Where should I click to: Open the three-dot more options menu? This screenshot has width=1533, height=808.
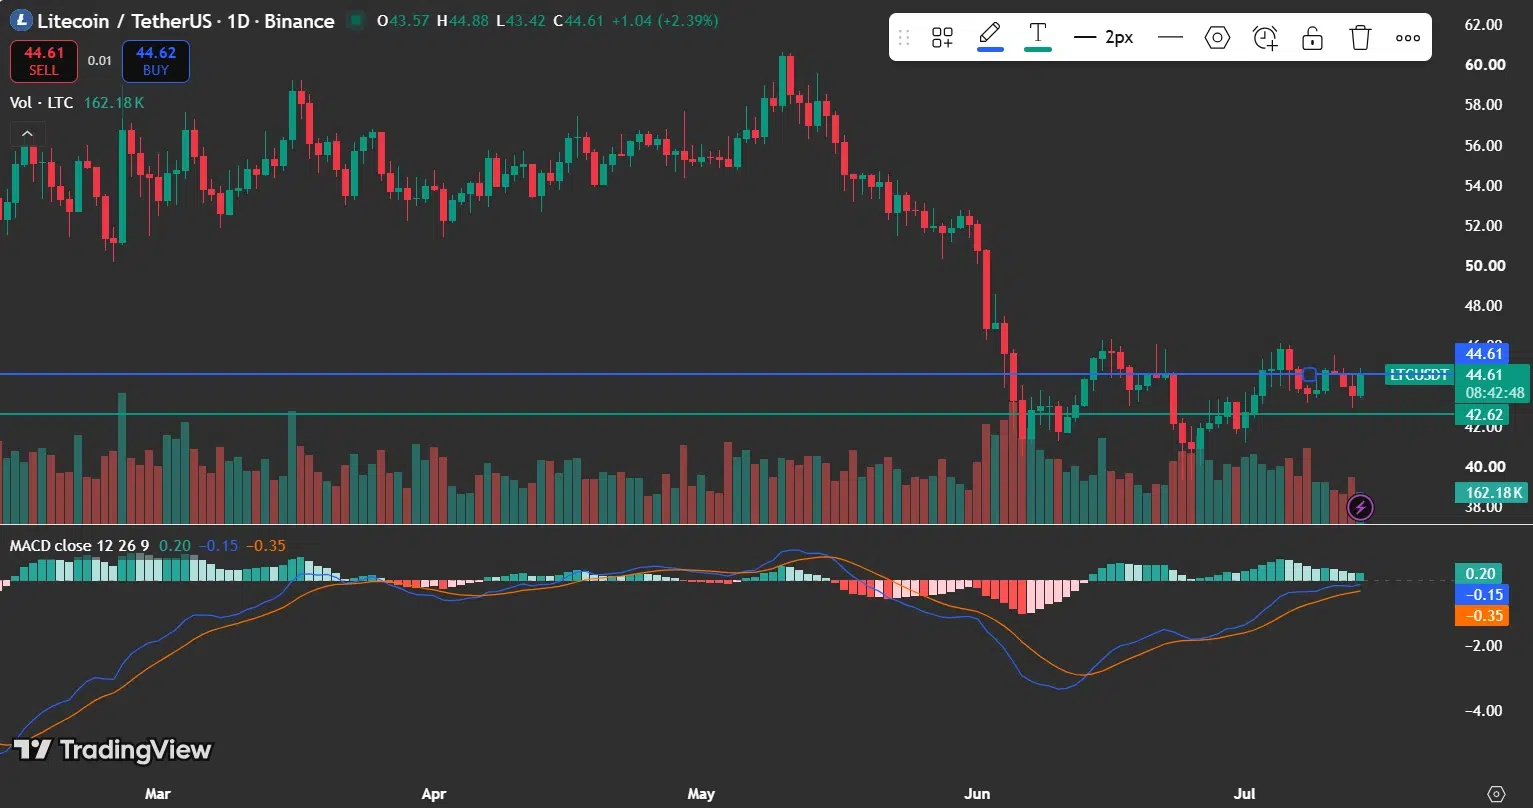click(x=1408, y=38)
